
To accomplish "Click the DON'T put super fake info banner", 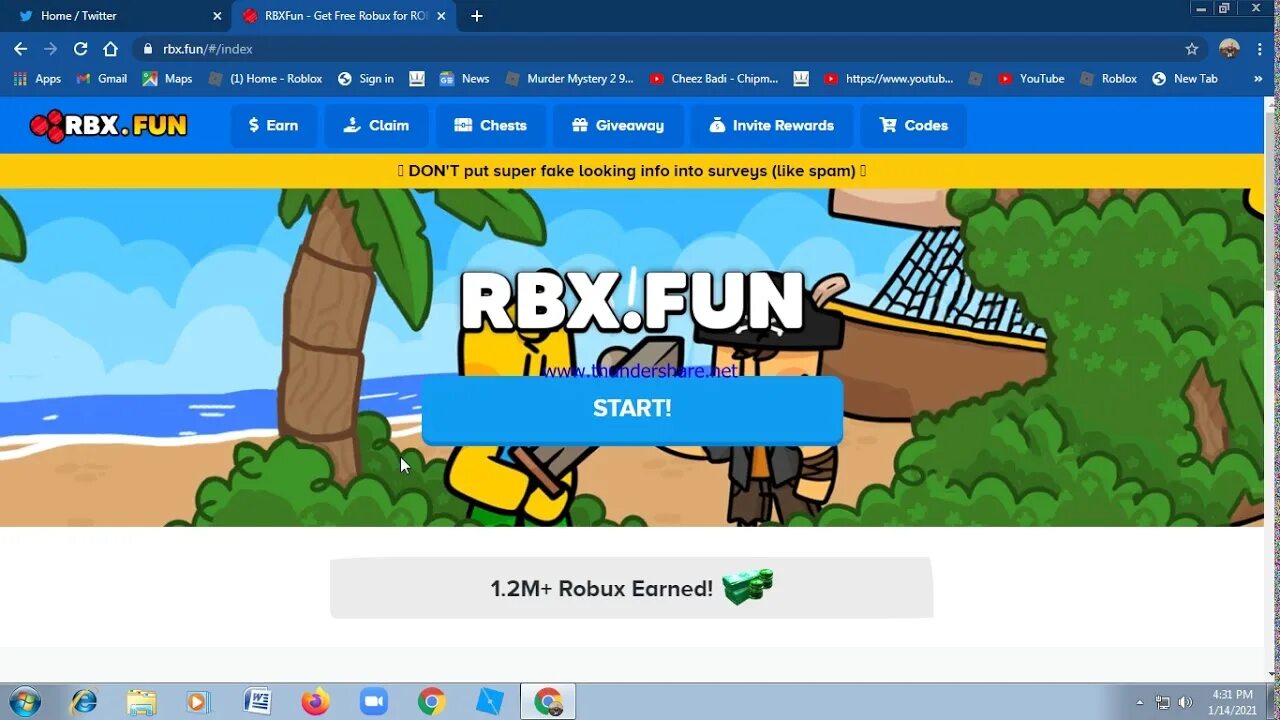I will pyautogui.click(x=632, y=171).
